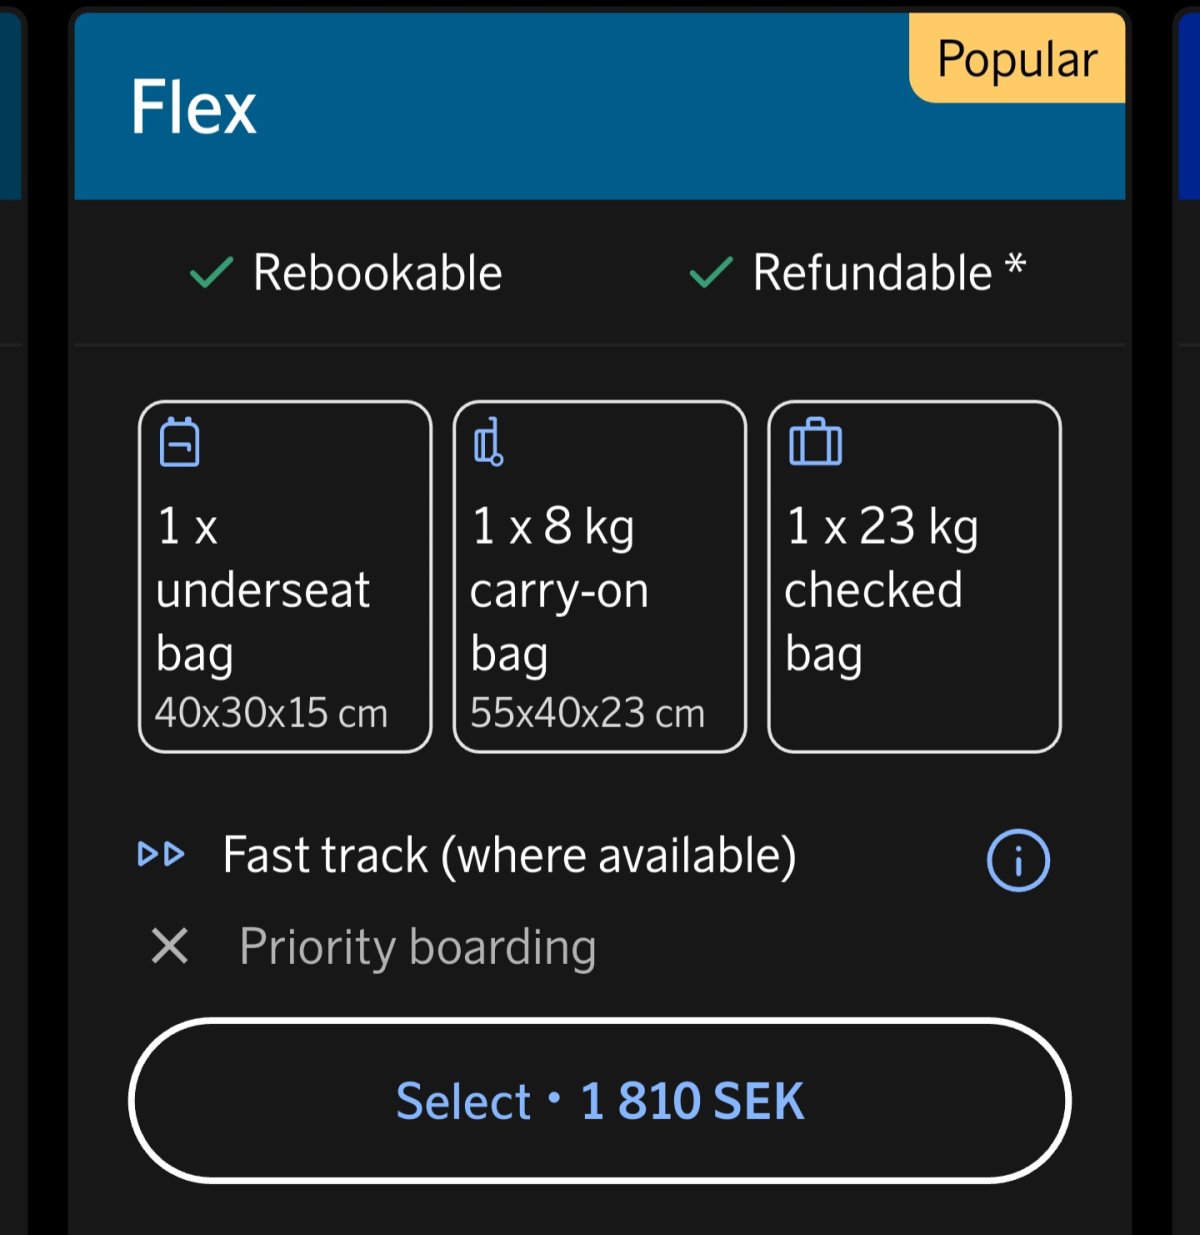Select the 1 x underseat bag card
Viewport: 1200px width, 1235px height.
pyautogui.click(x=284, y=575)
